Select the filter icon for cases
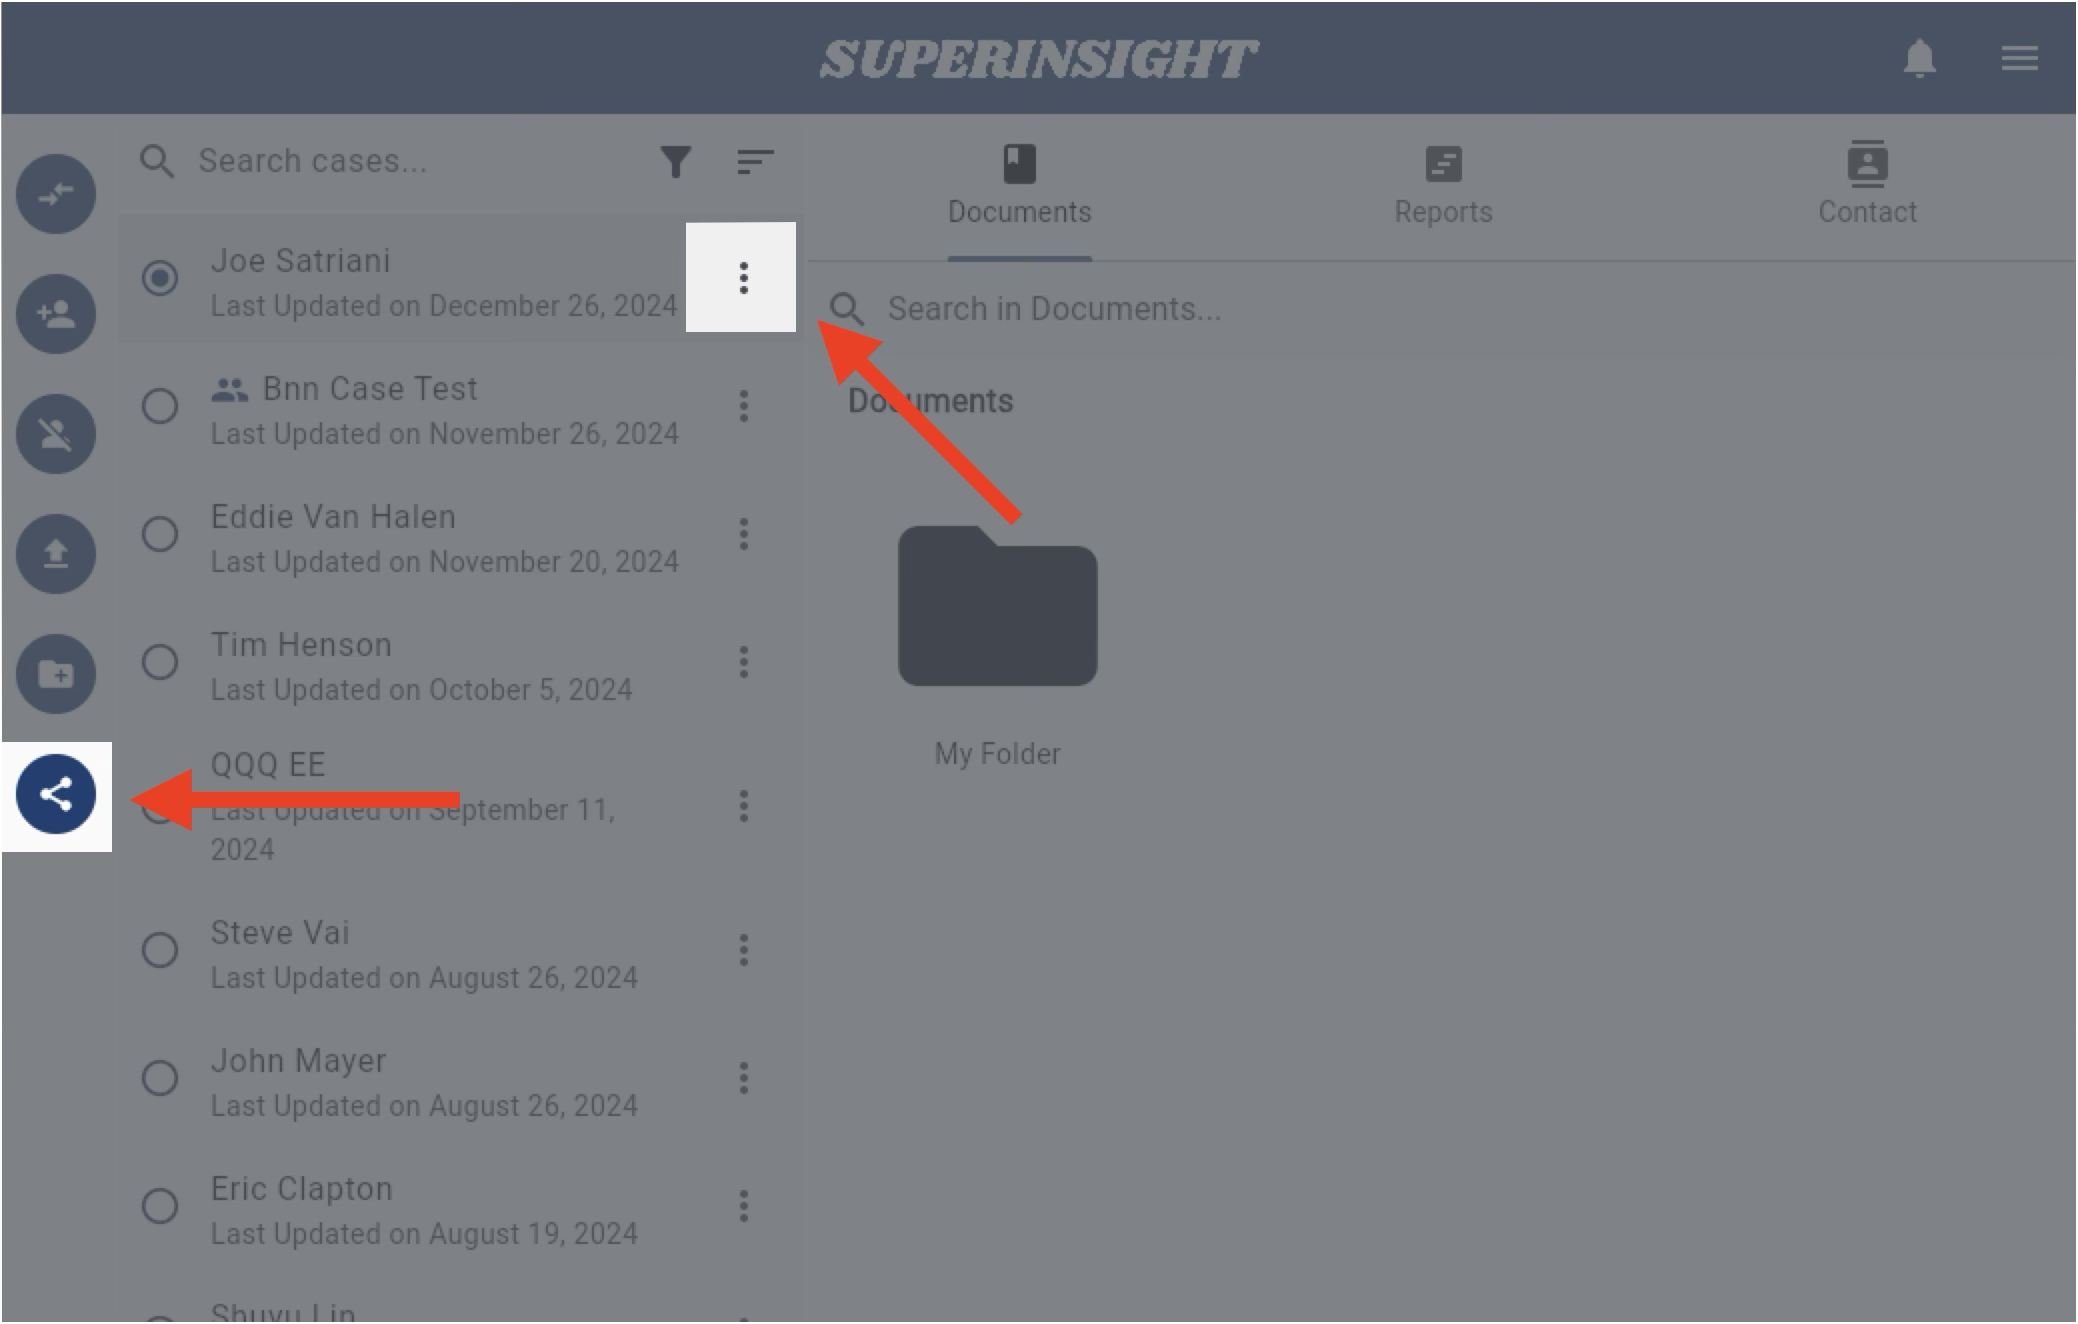 (676, 159)
